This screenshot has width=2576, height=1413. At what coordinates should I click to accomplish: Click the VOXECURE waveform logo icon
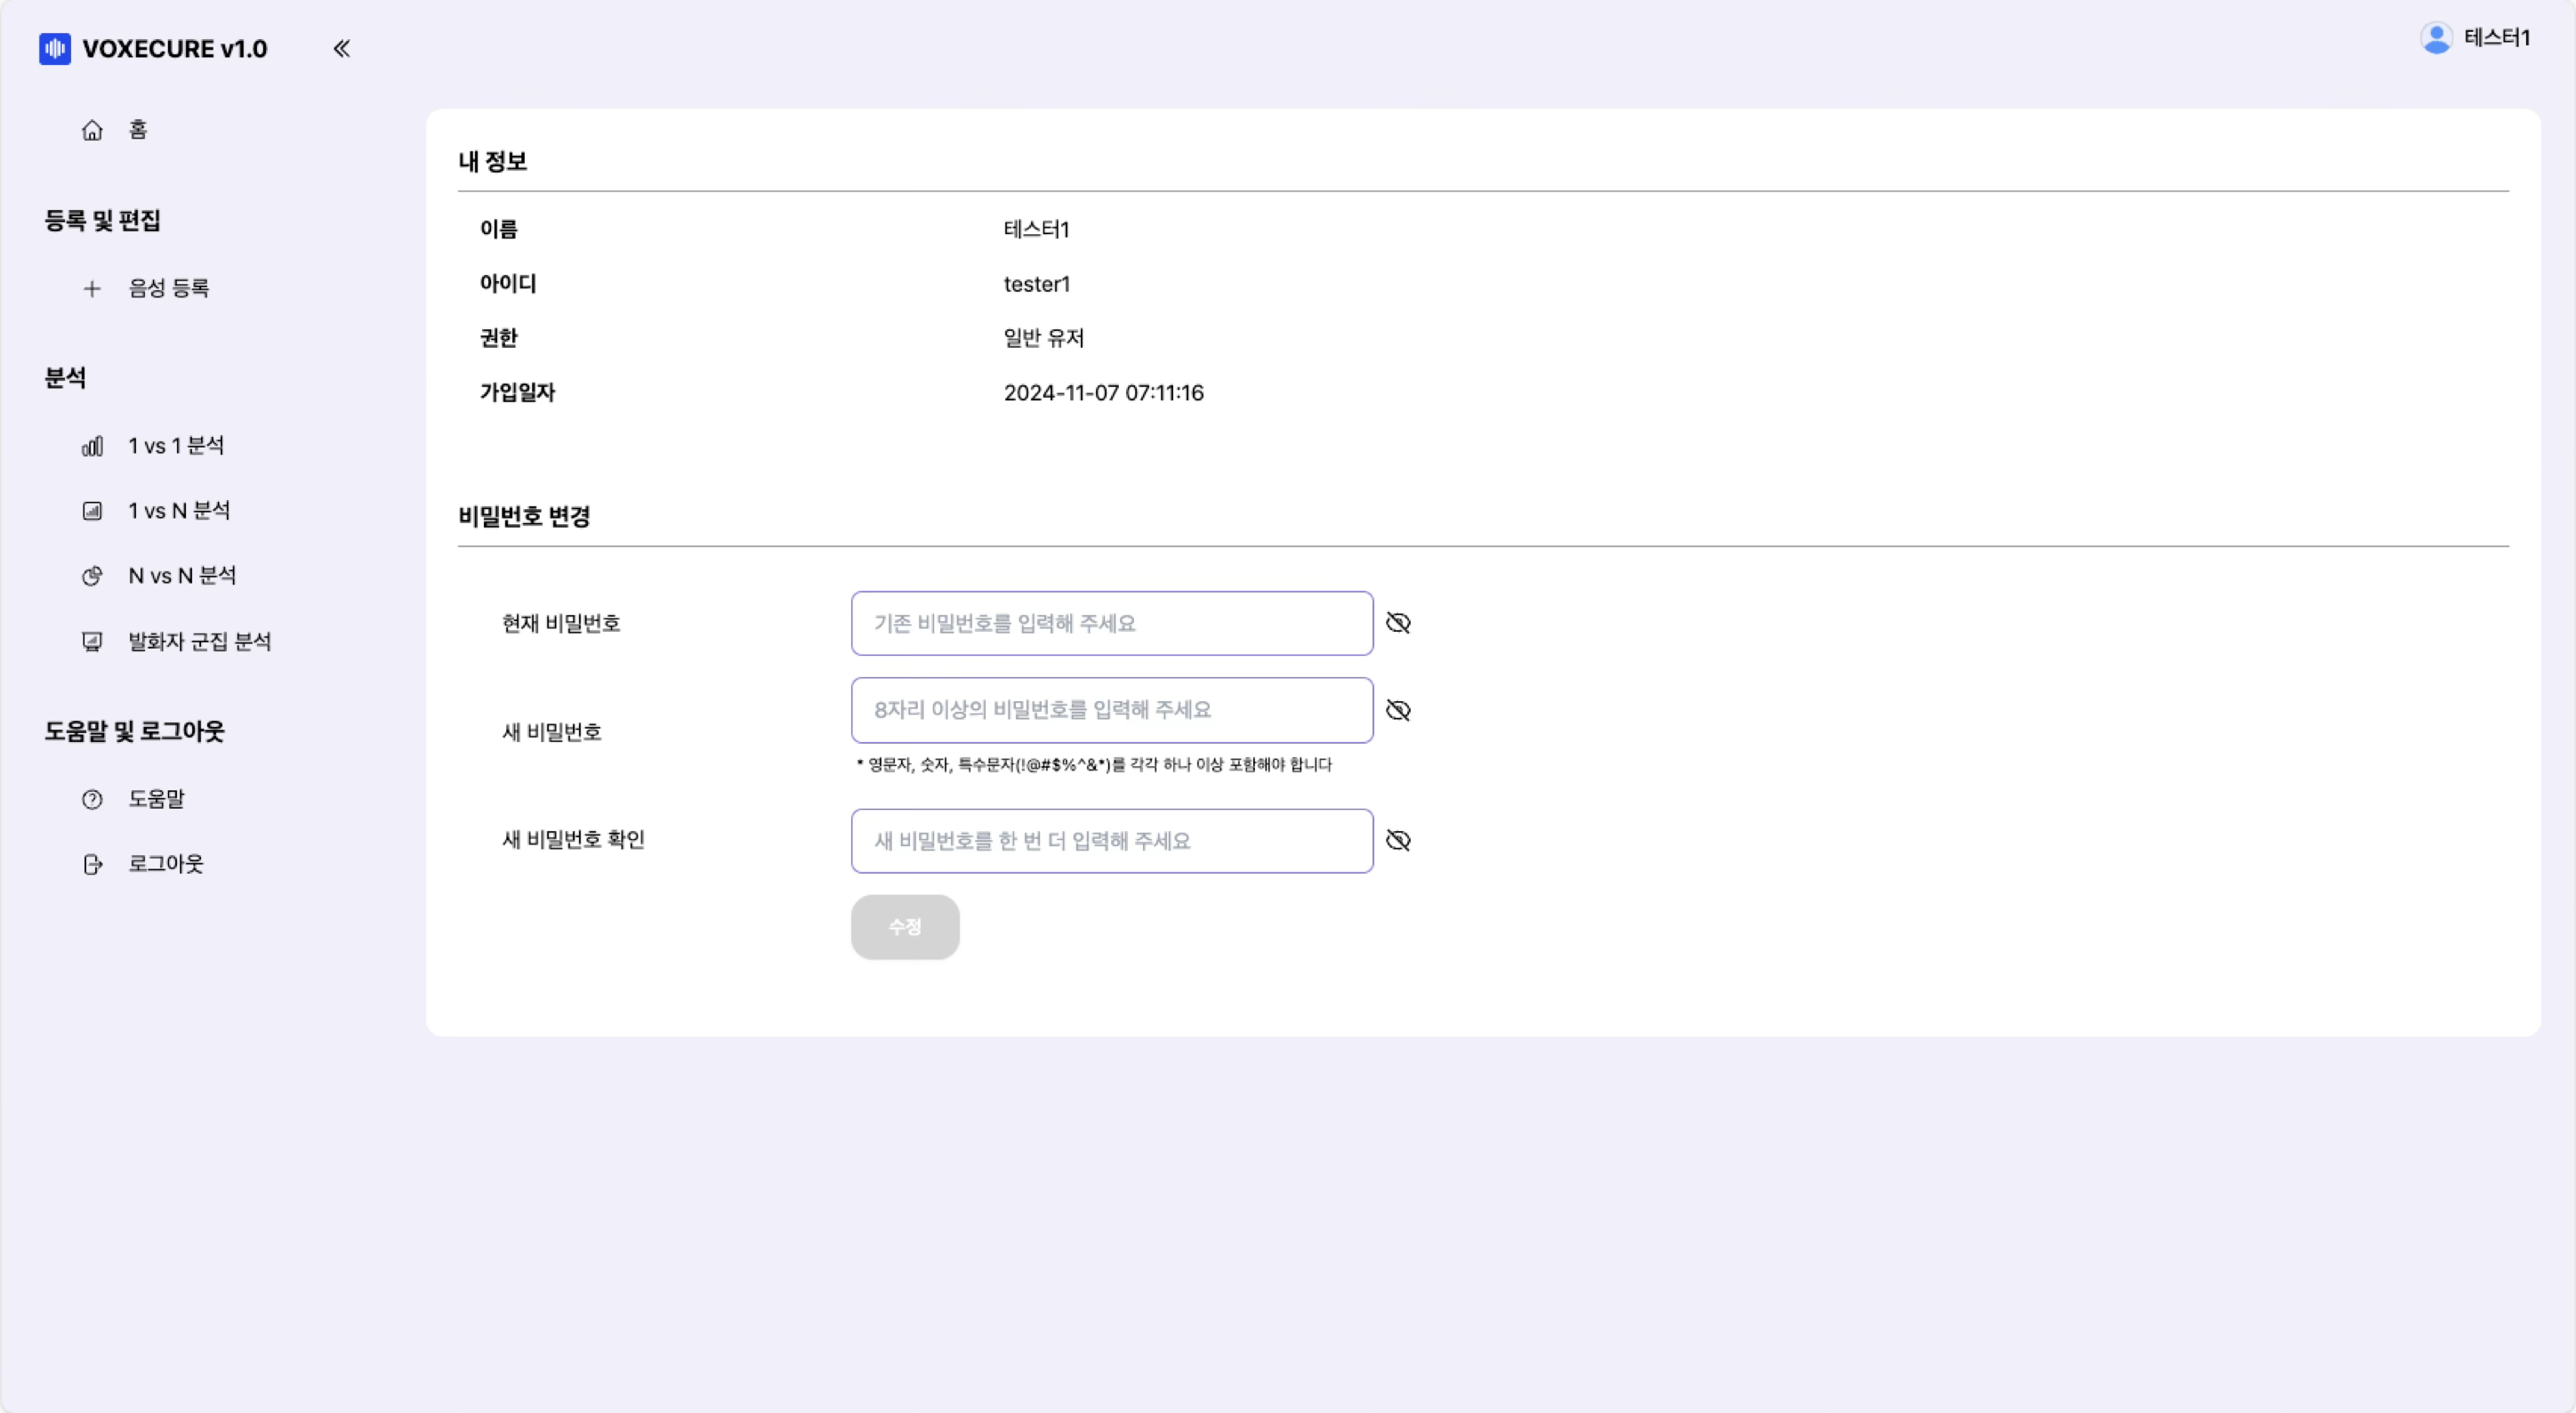[x=54, y=48]
